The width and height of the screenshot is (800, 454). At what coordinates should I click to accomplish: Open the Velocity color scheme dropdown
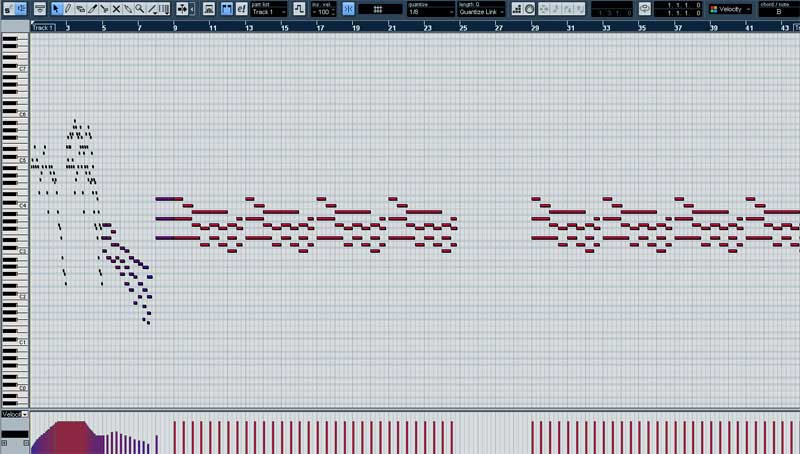tap(731, 9)
